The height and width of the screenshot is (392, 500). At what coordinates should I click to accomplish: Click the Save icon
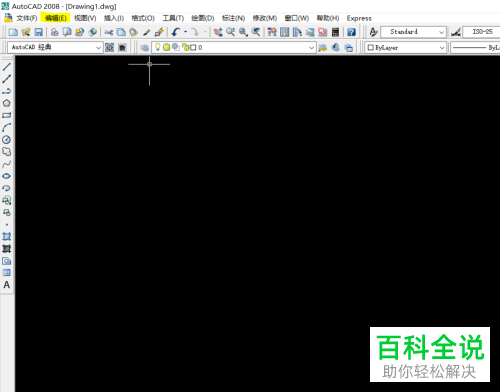point(39,32)
